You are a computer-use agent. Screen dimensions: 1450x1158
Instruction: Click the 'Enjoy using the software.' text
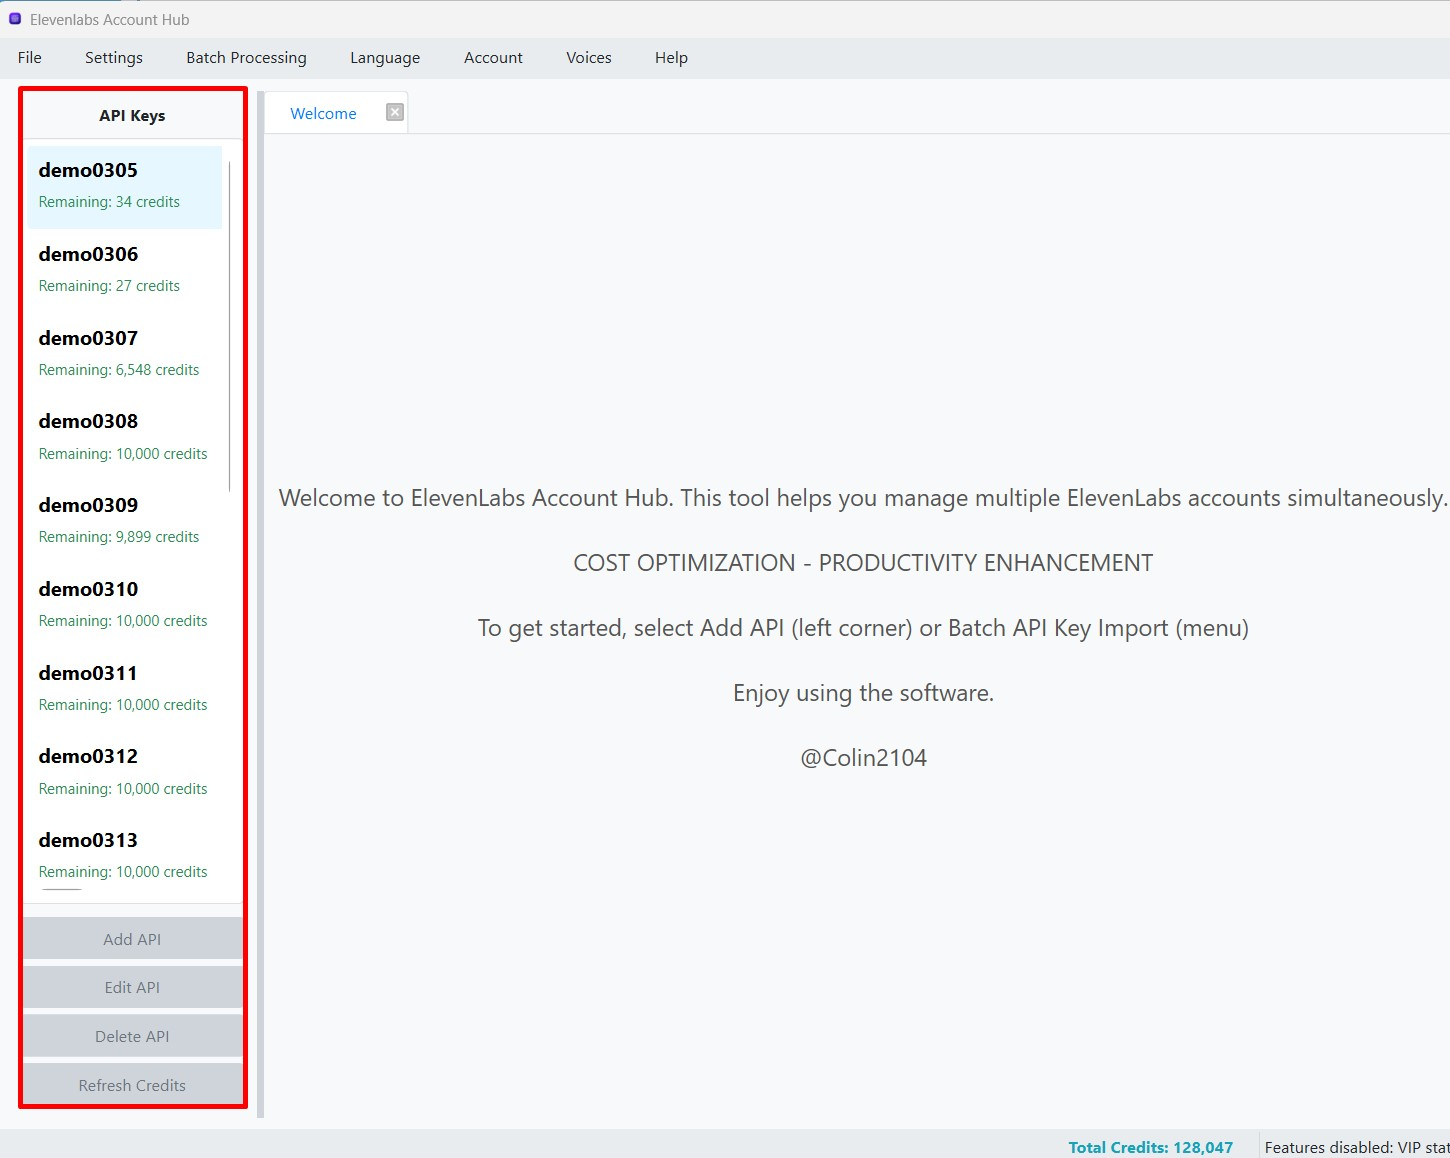[863, 693]
